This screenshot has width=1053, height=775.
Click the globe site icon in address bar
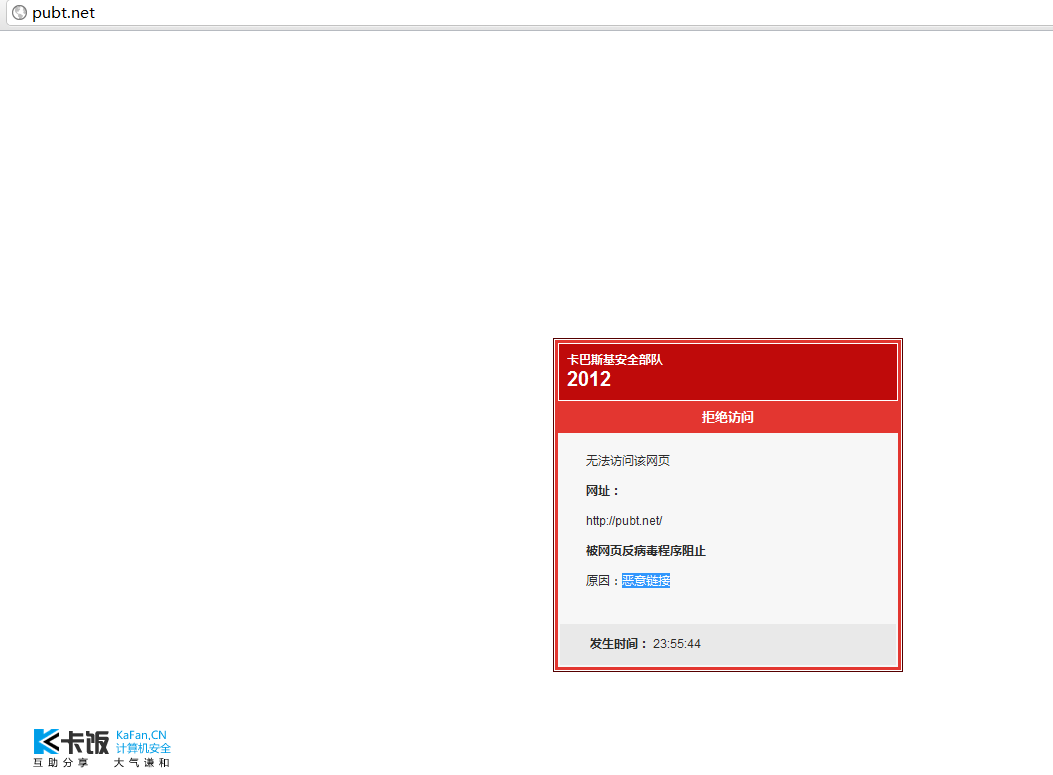[19, 13]
